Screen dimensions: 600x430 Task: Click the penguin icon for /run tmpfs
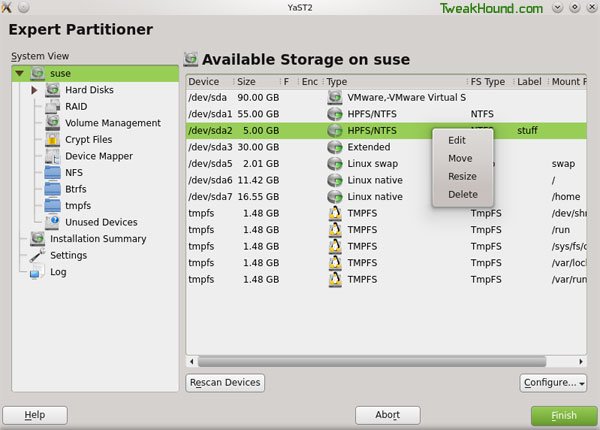[x=335, y=230]
